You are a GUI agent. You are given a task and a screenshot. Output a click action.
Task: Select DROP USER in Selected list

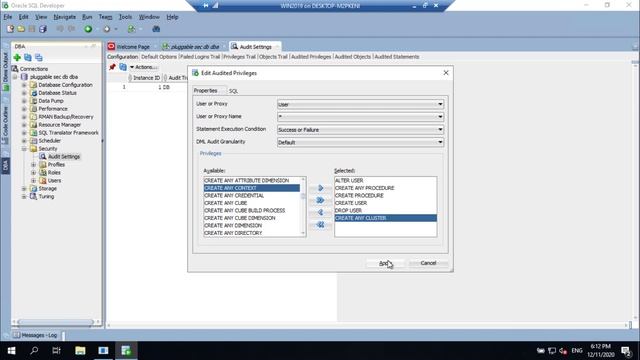click(x=385, y=211)
